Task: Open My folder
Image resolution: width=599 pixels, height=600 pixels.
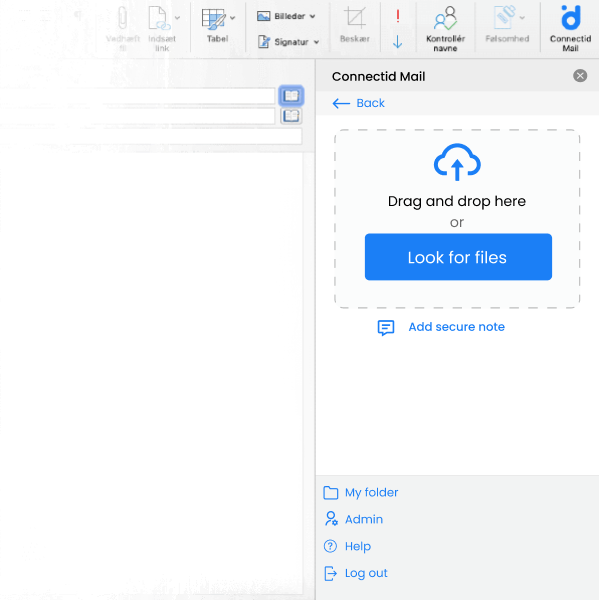Action: pyautogui.click(x=371, y=492)
